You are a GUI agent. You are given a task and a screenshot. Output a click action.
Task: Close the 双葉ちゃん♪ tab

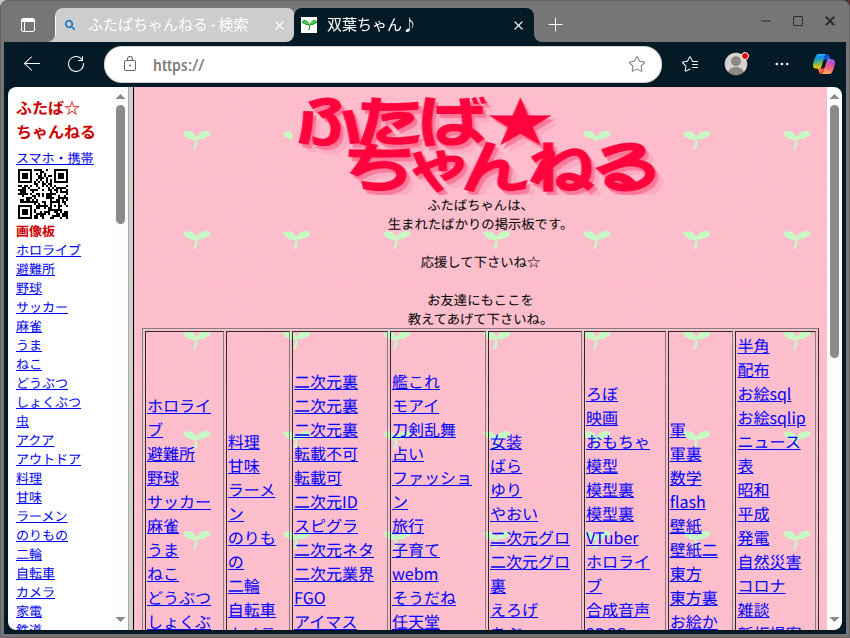pos(518,25)
